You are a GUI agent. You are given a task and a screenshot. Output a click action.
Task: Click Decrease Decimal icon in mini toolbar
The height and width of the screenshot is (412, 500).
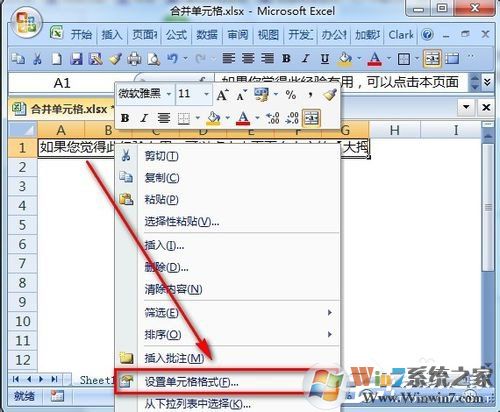(292, 118)
